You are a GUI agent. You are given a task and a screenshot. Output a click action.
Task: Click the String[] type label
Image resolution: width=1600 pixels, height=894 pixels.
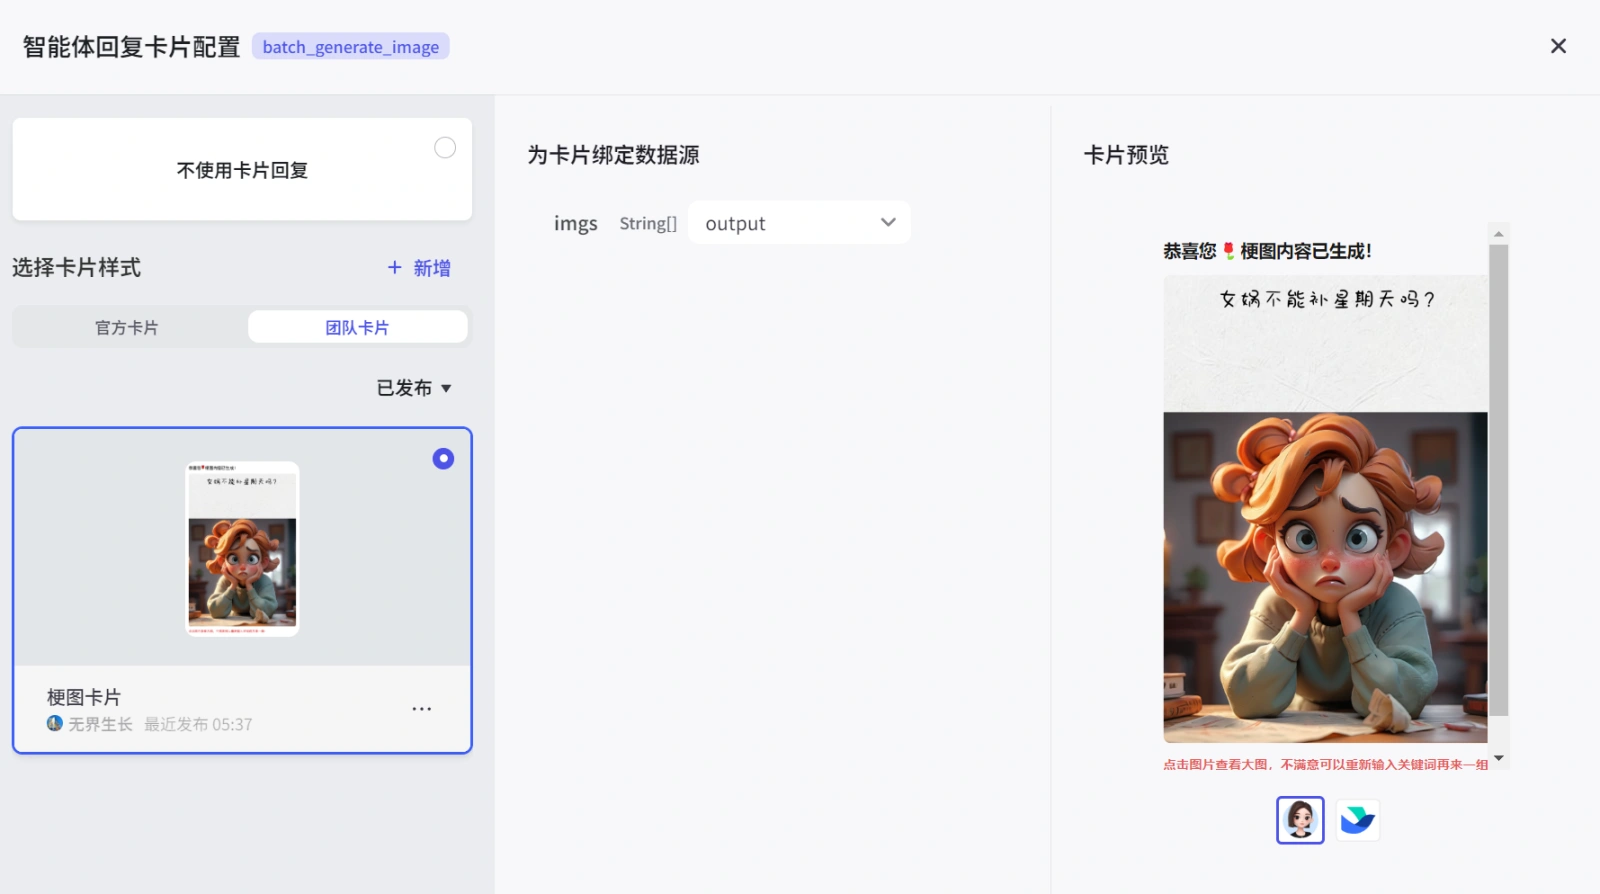pyautogui.click(x=648, y=223)
